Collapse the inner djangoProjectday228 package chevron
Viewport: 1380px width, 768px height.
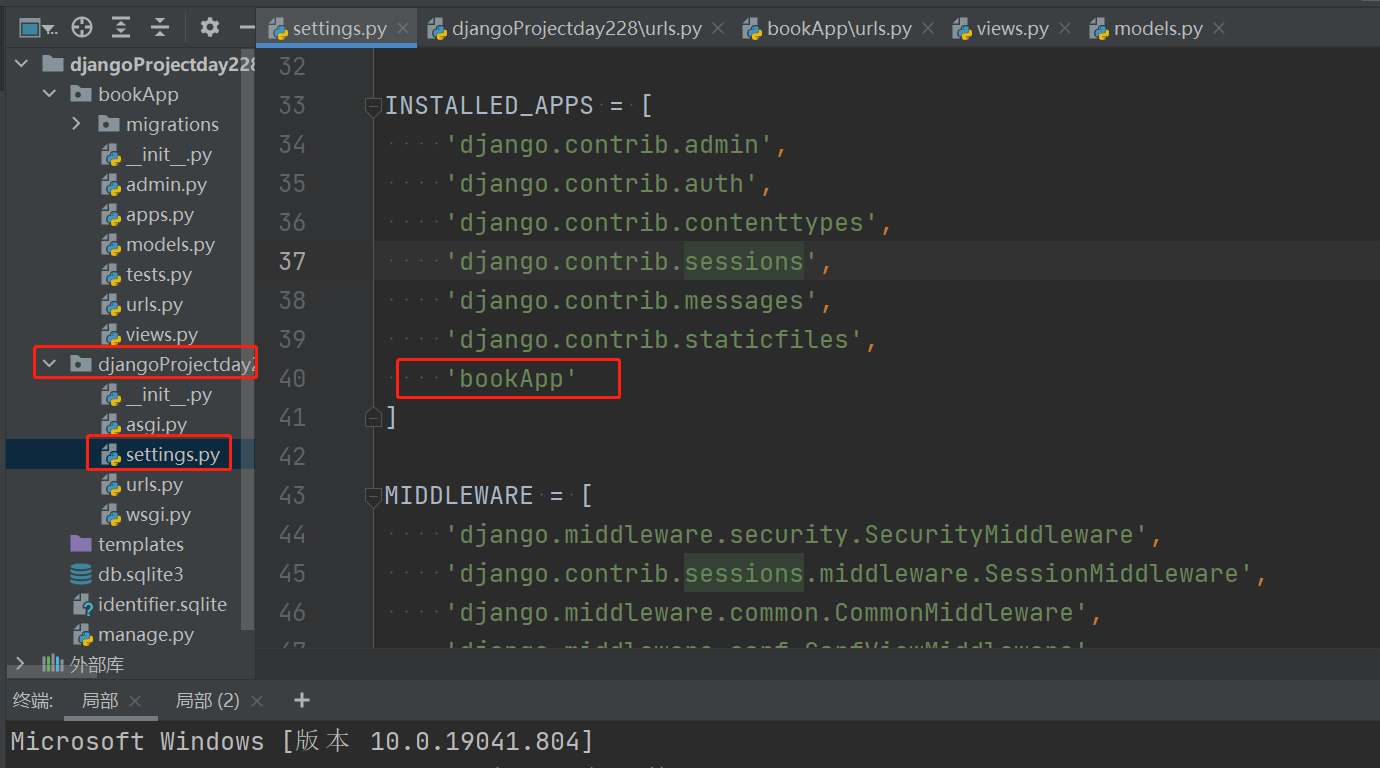coord(49,364)
